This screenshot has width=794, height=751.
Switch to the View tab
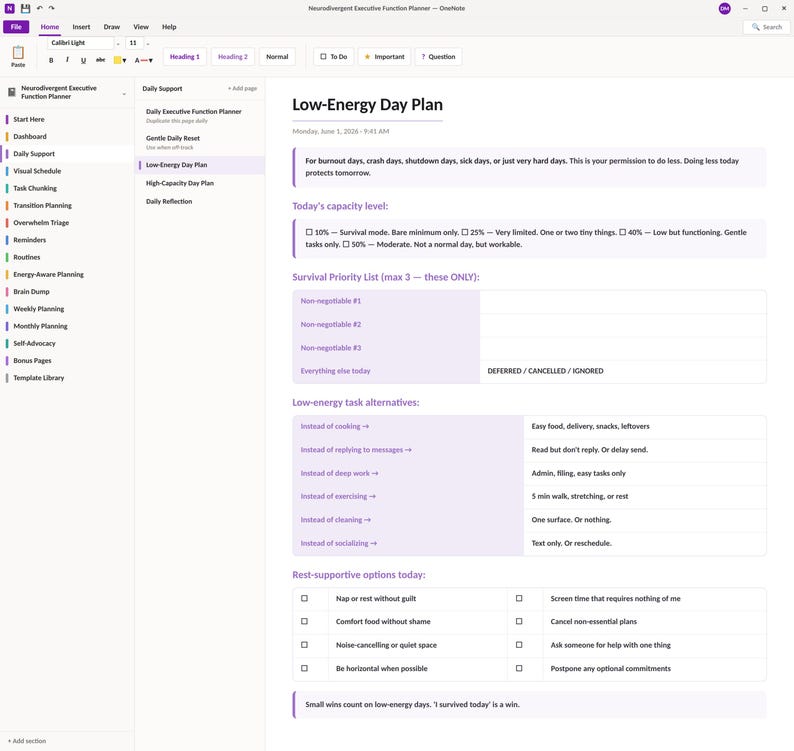[141, 27]
